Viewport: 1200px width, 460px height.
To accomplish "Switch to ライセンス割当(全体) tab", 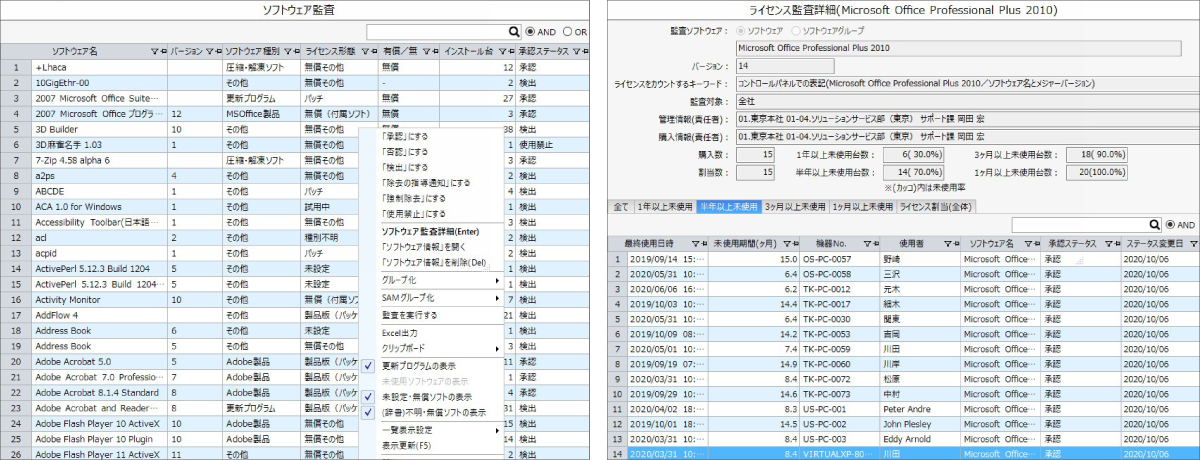I will pyautogui.click(x=936, y=207).
